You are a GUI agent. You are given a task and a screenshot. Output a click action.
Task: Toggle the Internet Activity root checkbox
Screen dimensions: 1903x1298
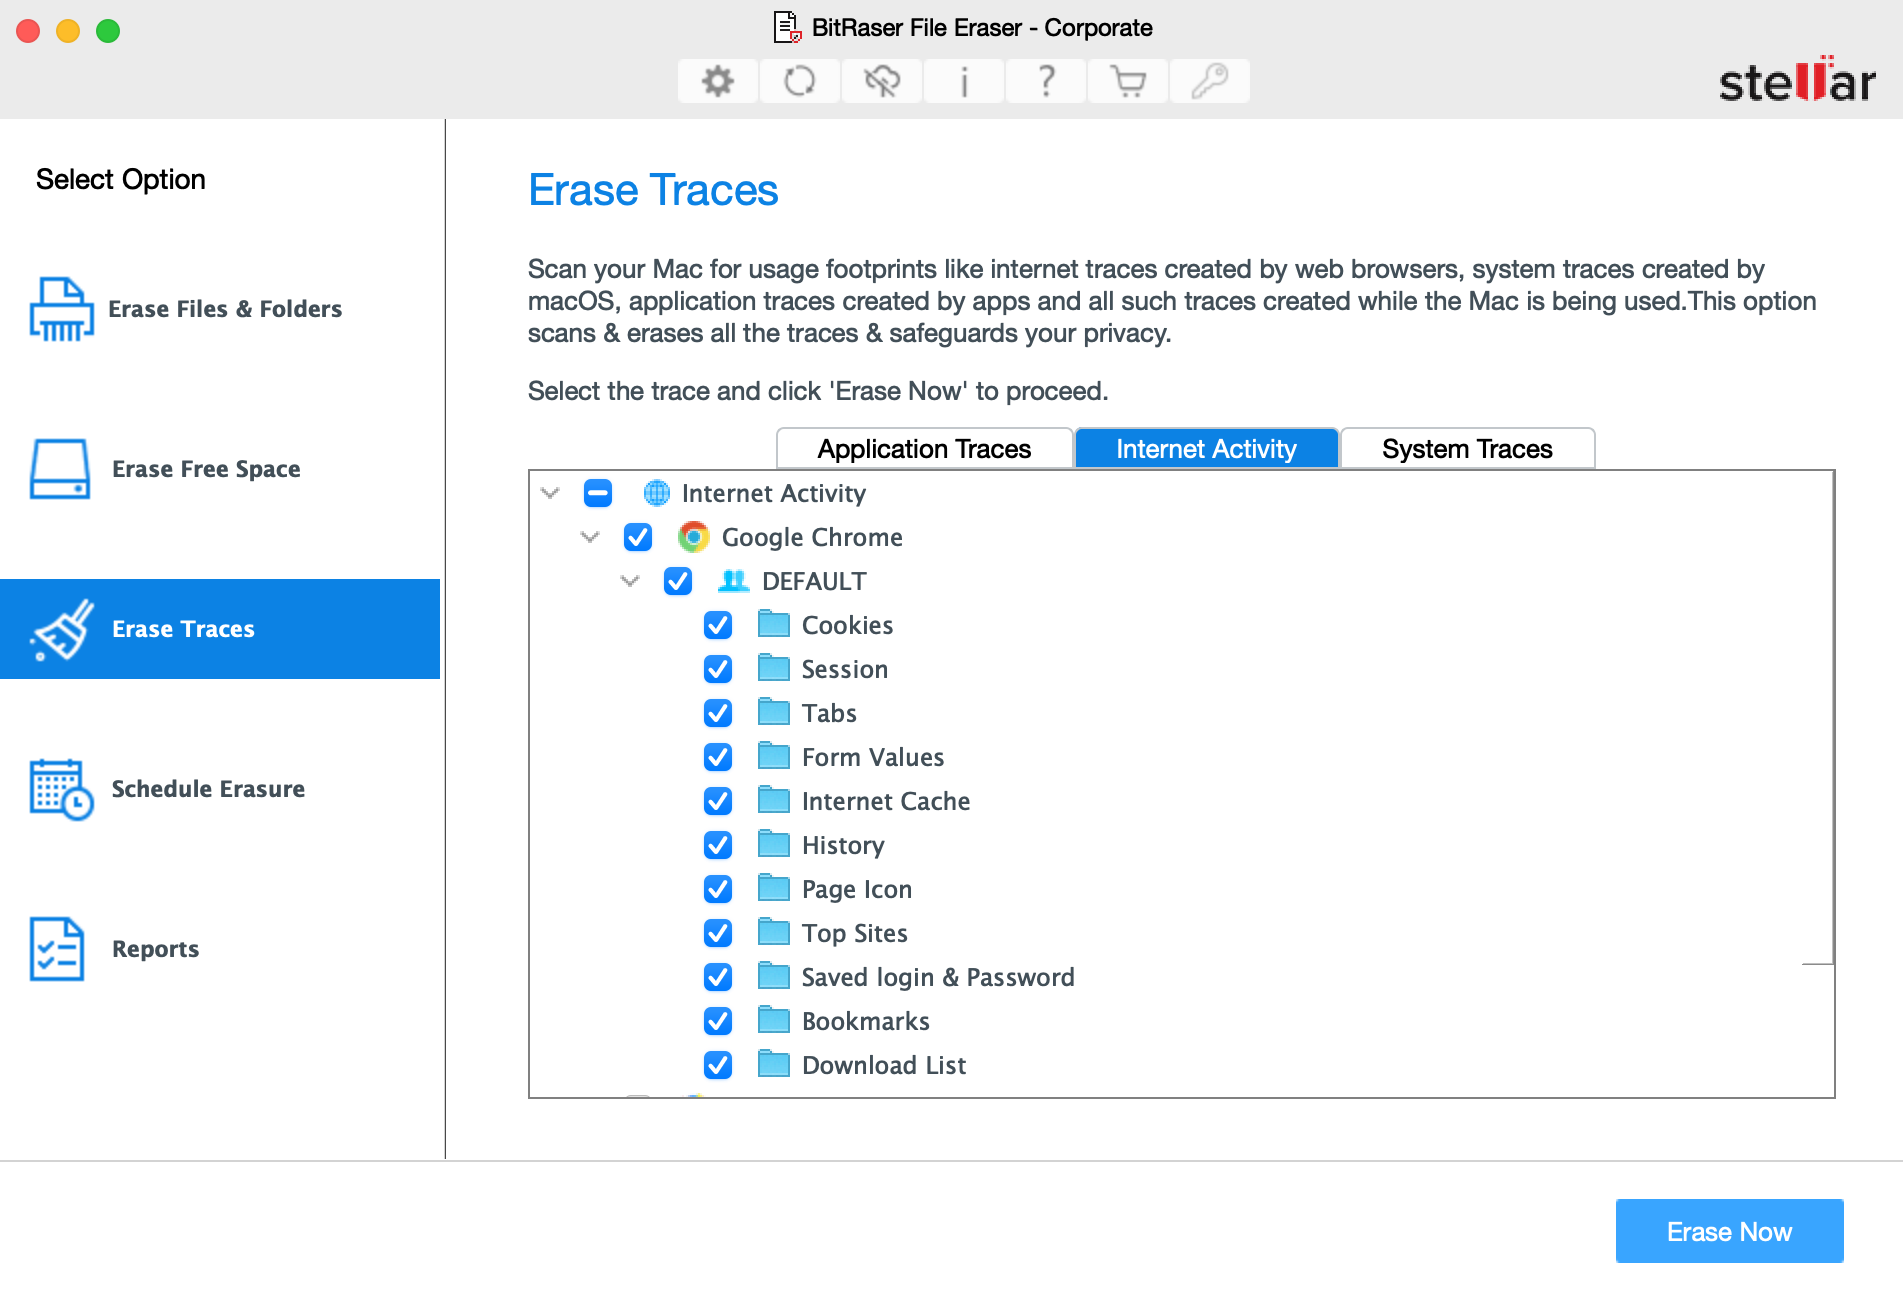[598, 493]
